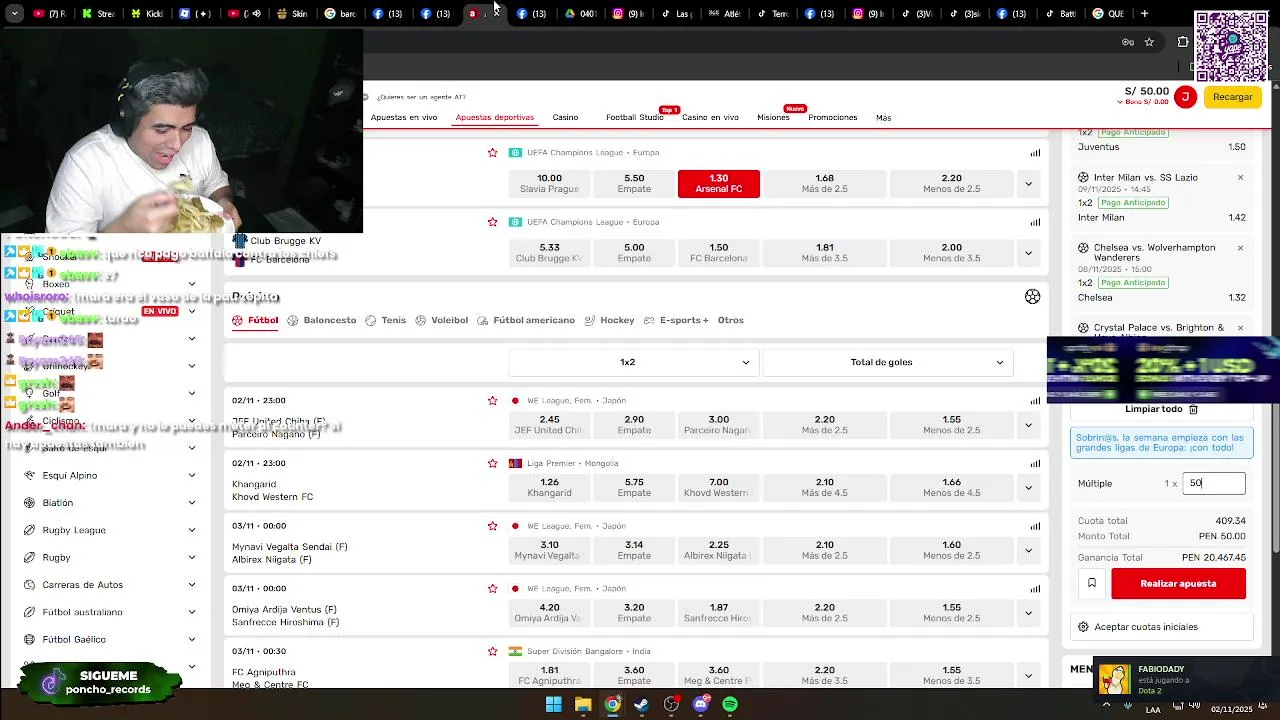1280x720 pixels.
Task: Select Khangarid 1.26 odds button
Action: coord(550,488)
